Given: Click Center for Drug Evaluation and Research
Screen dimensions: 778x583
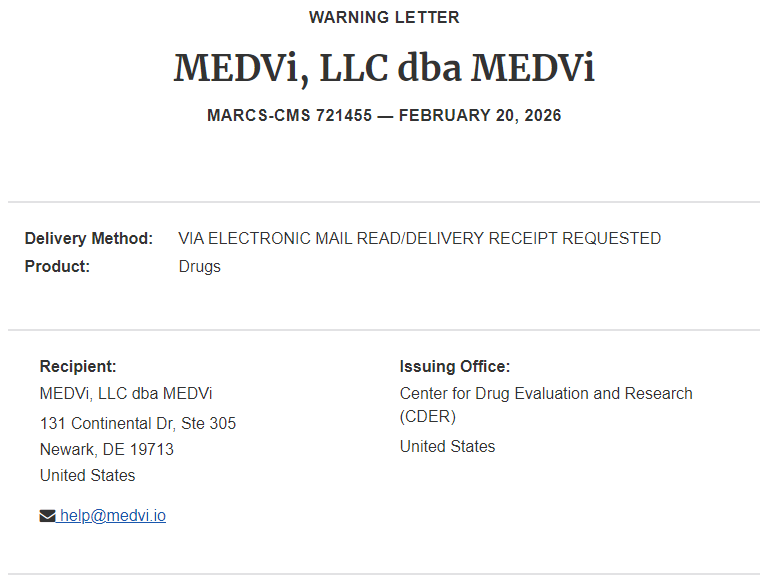Looking at the screenshot, I should click(546, 393).
